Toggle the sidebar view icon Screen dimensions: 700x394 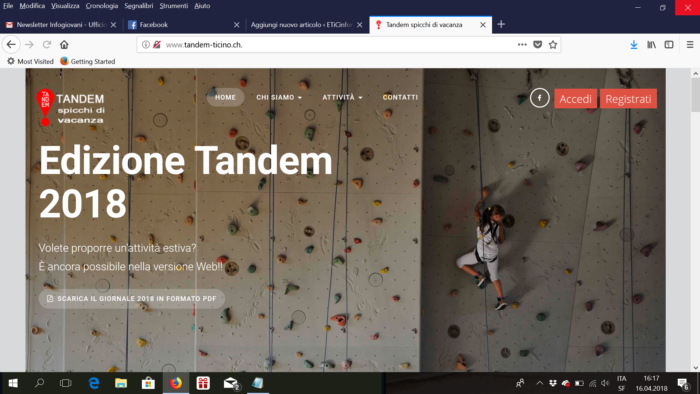(669, 45)
